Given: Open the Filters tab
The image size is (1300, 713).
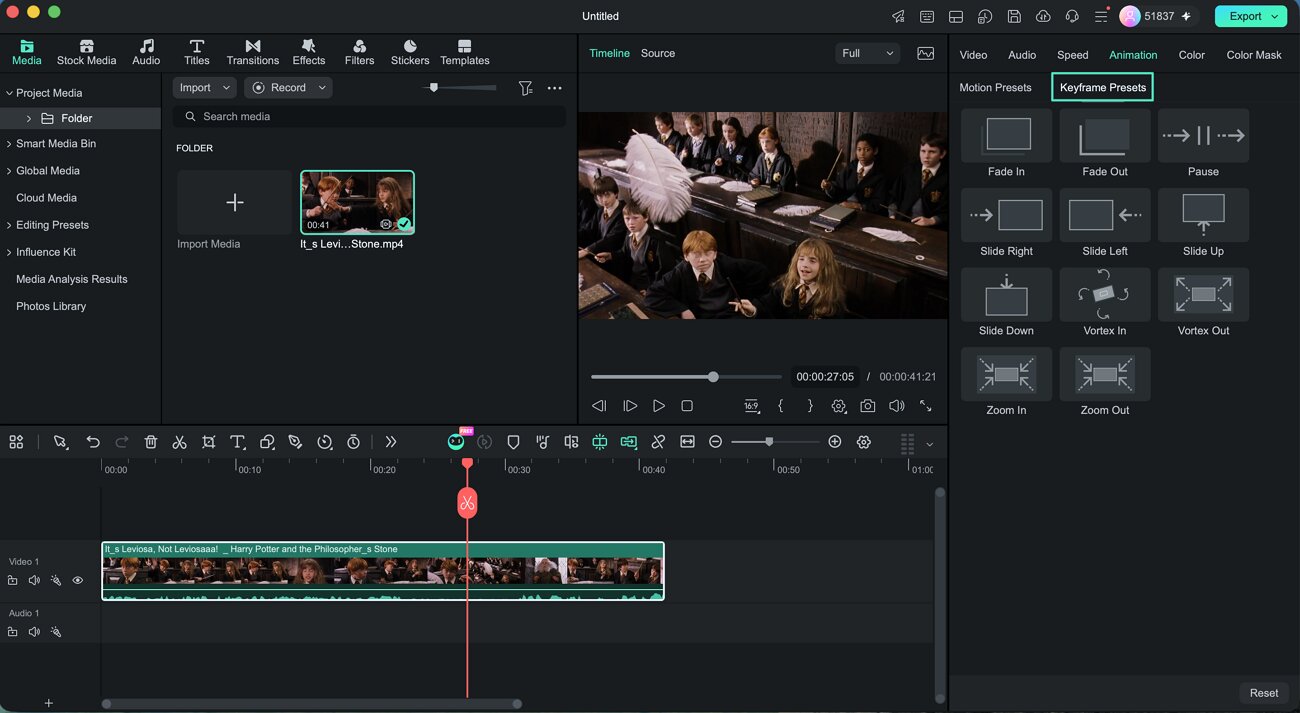Looking at the screenshot, I should [359, 53].
